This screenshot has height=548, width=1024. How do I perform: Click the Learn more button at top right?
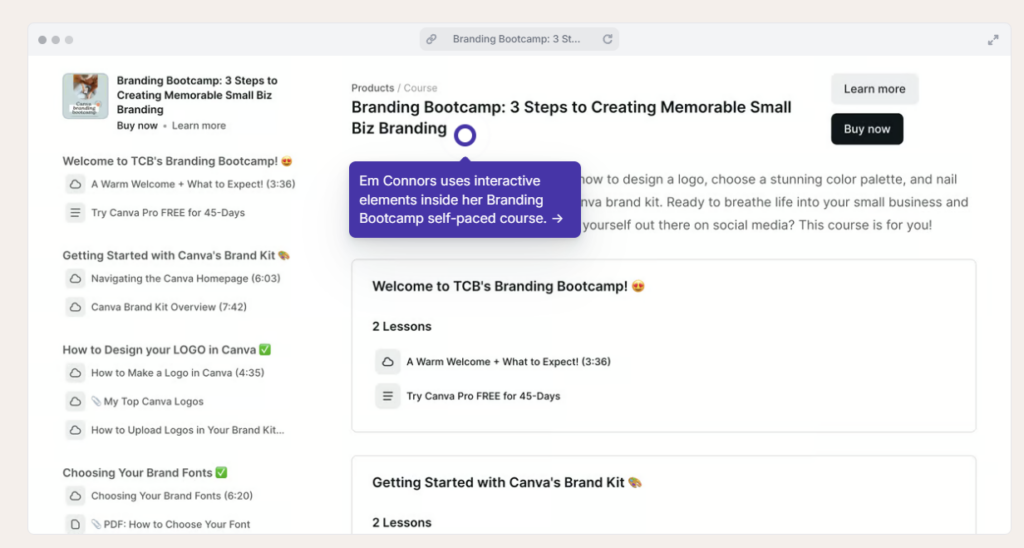point(874,89)
